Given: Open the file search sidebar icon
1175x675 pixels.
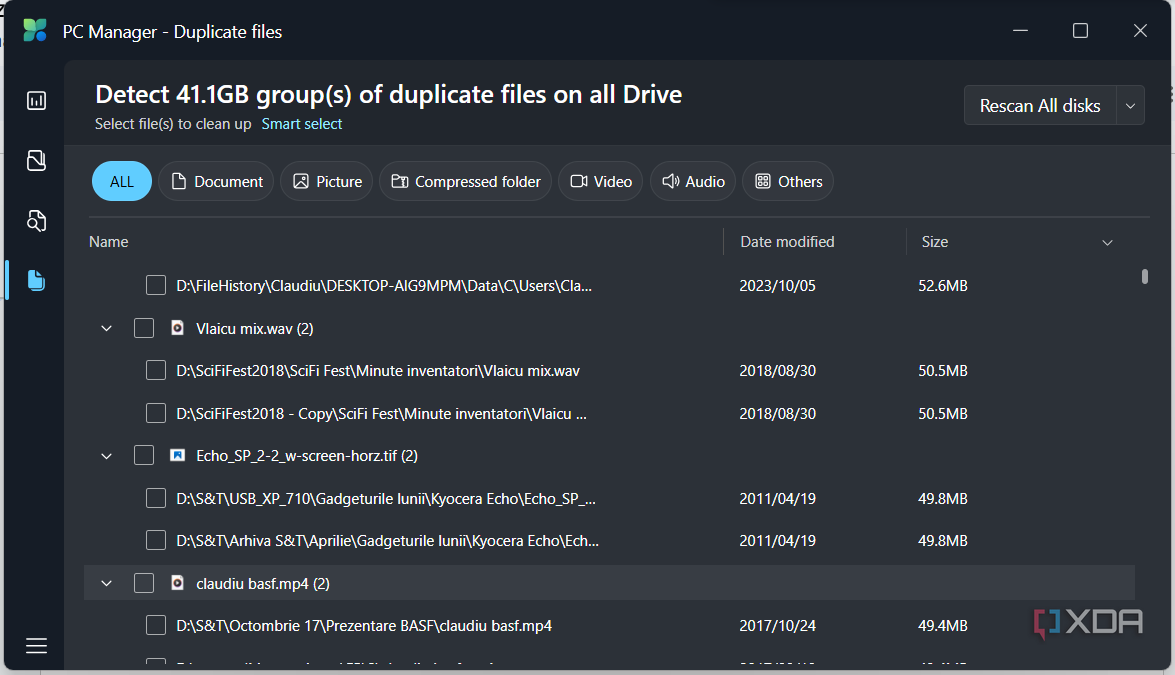Looking at the screenshot, I should [36, 220].
